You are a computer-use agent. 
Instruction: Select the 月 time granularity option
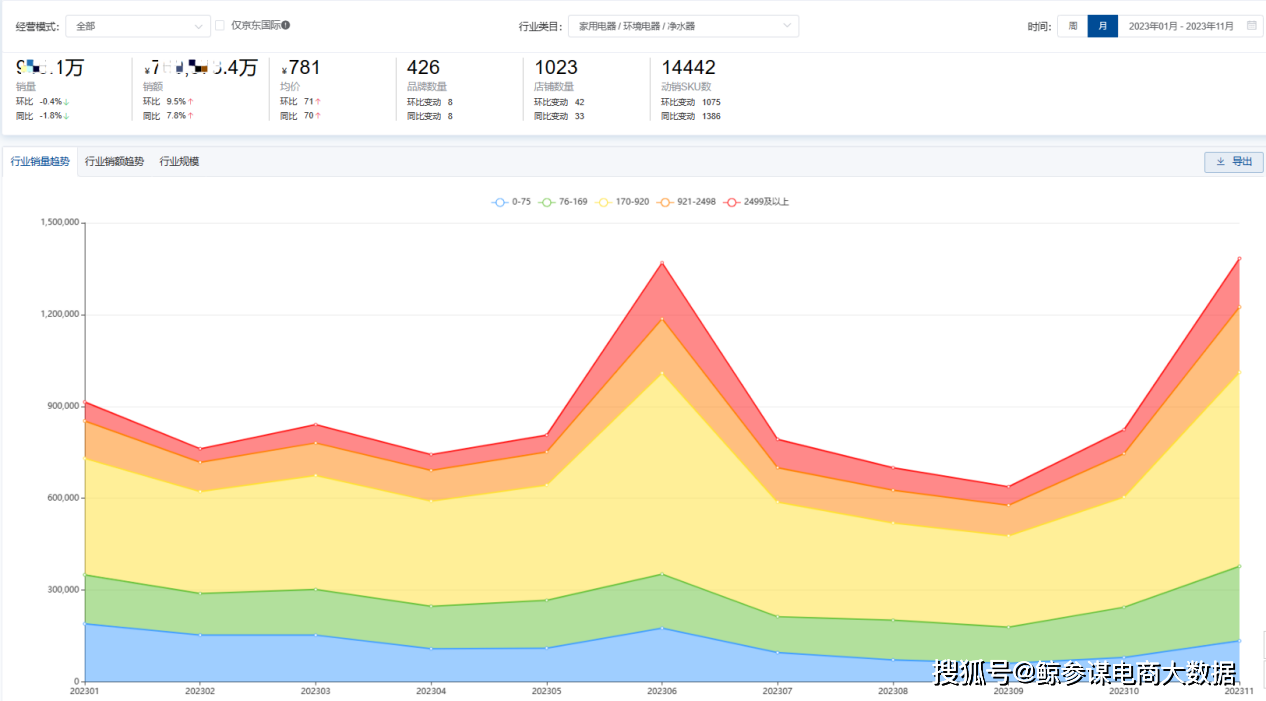click(1103, 26)
